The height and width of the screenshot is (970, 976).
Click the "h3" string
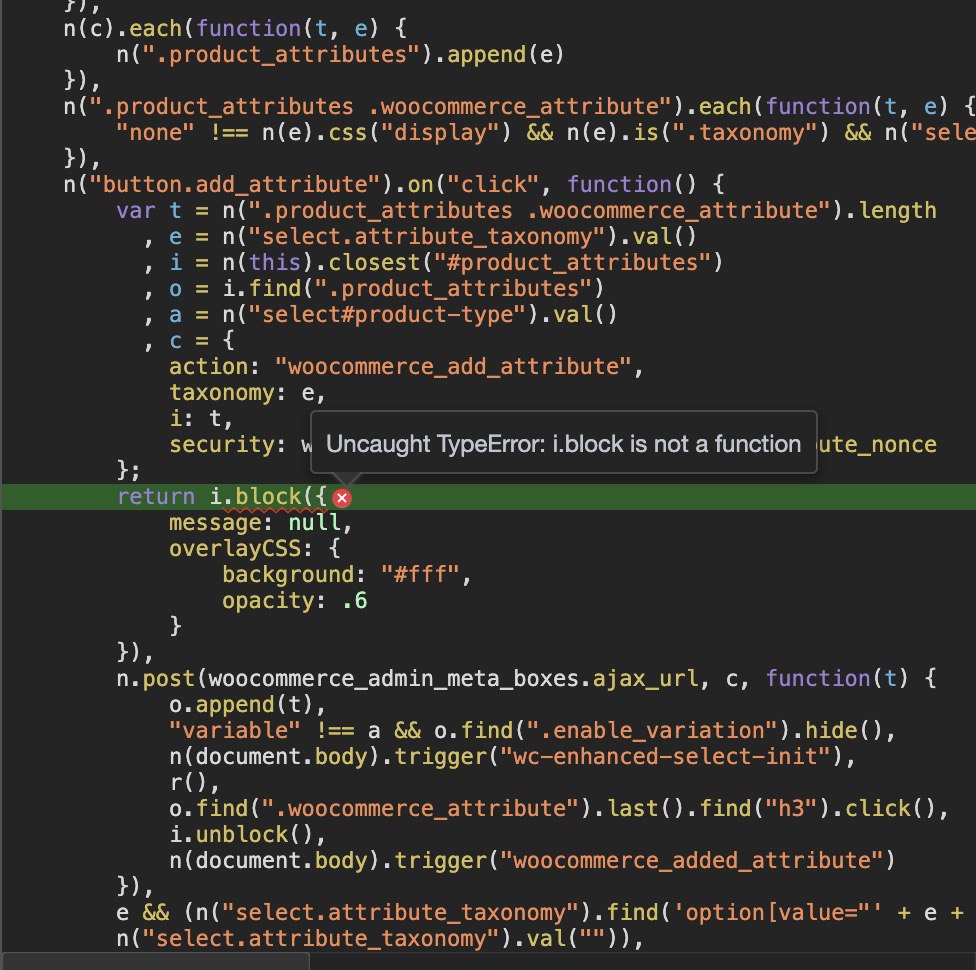(791, 809)
